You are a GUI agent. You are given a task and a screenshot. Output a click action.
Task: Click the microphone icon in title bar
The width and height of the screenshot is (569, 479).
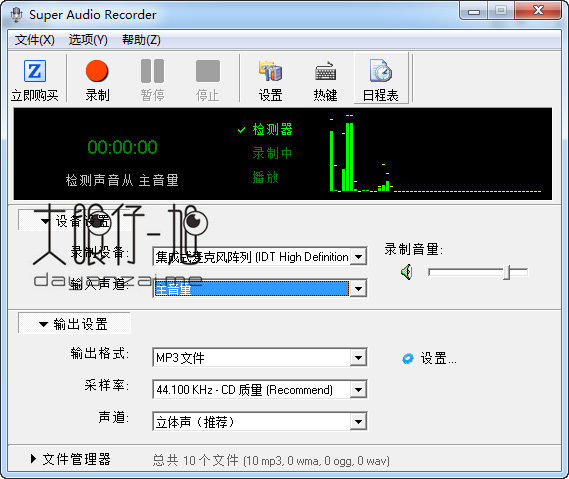tap(16, 15)
